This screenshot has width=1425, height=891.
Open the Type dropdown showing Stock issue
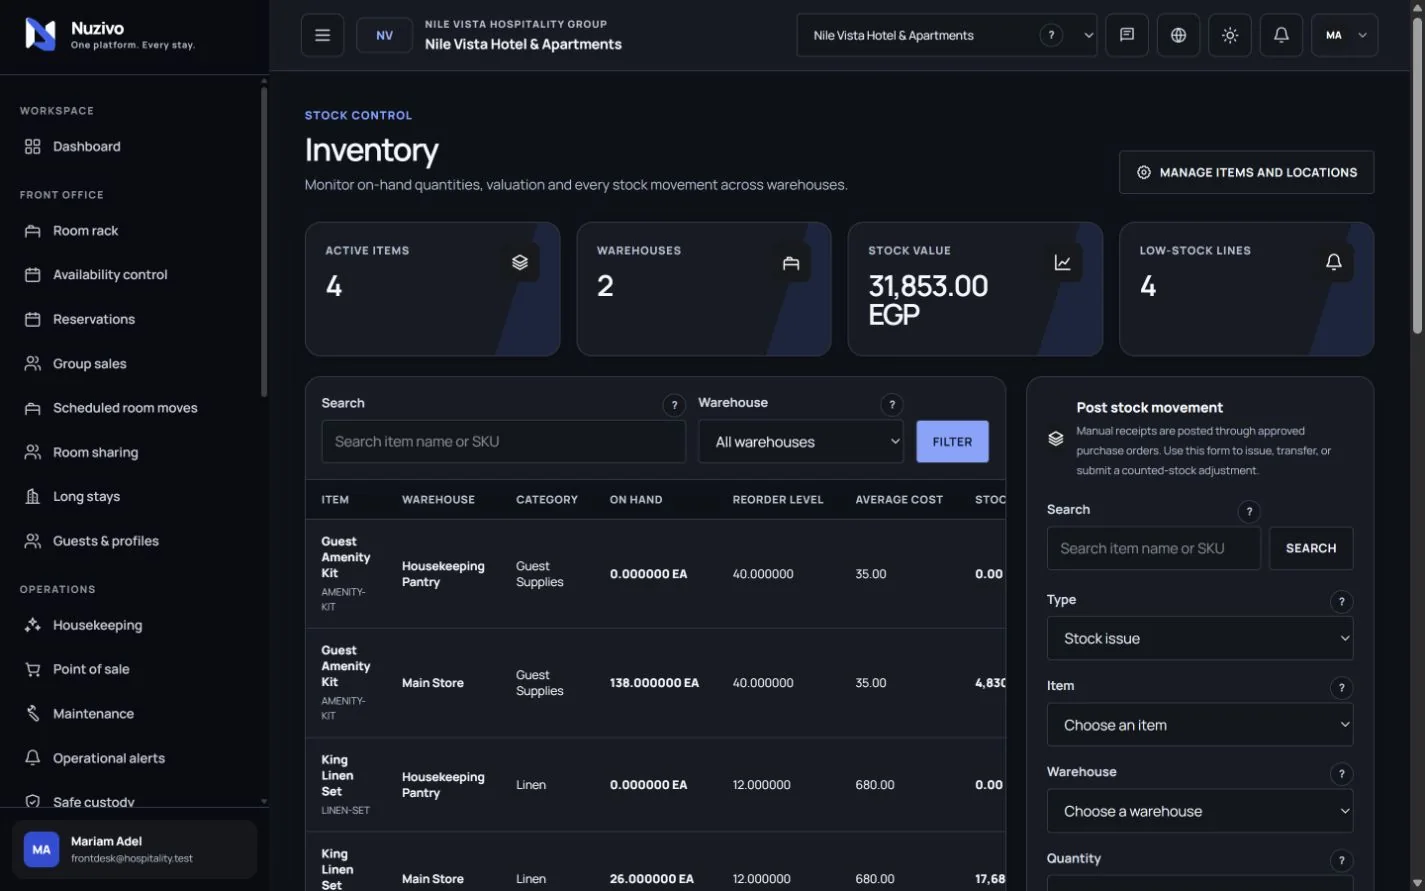1200,638
